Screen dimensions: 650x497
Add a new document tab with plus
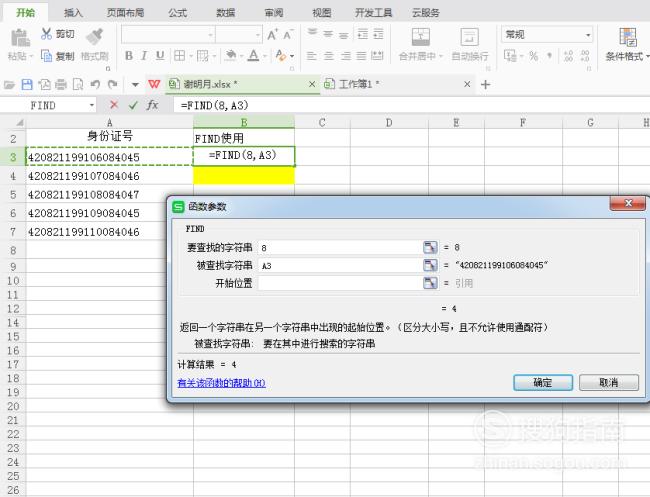click(x=485, y=85)
